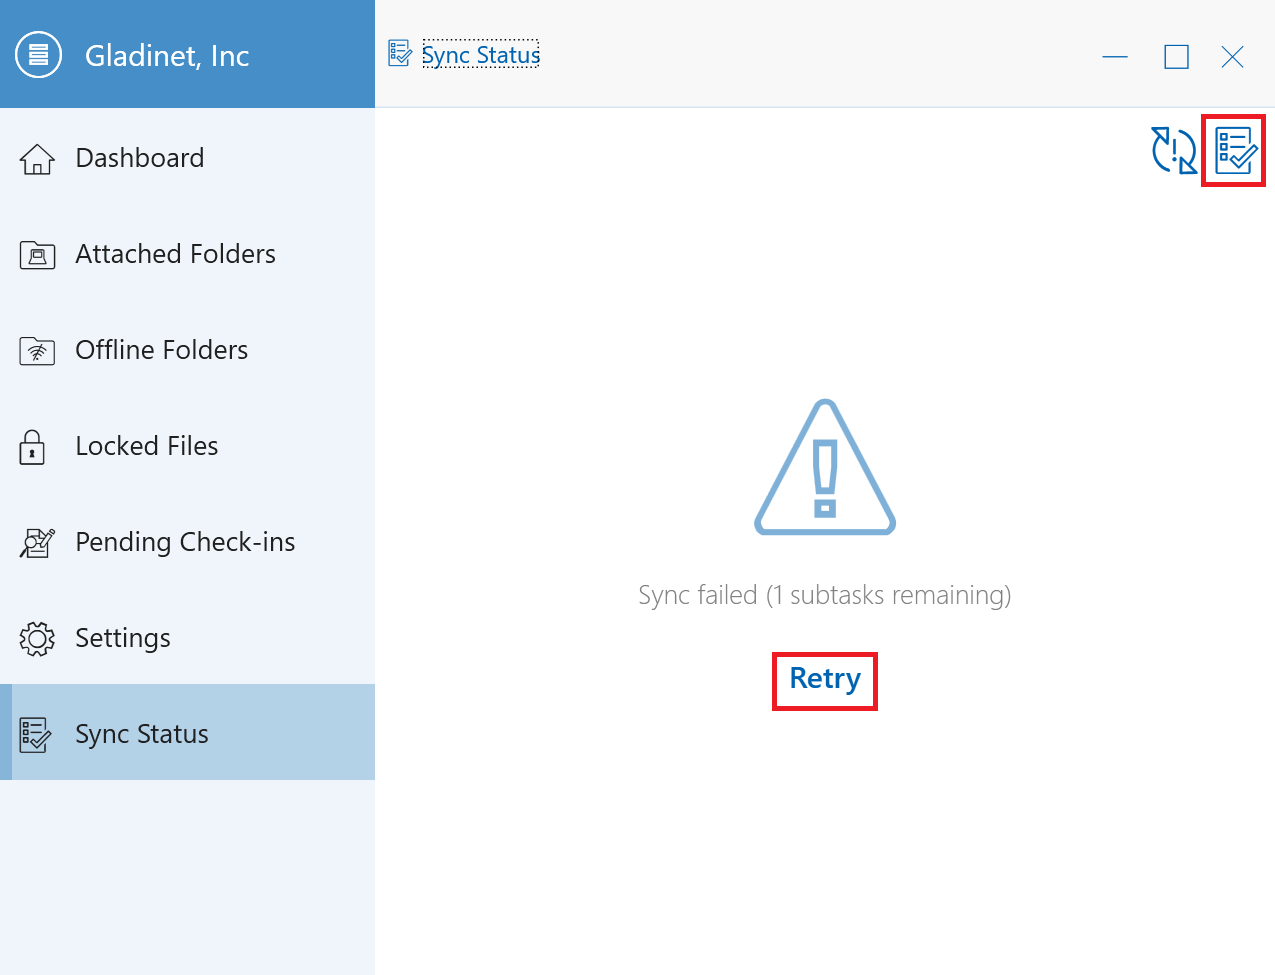Go to the Dashboard menu label
This screenshot has width=1275, height=975.
(x=140, y=158)
